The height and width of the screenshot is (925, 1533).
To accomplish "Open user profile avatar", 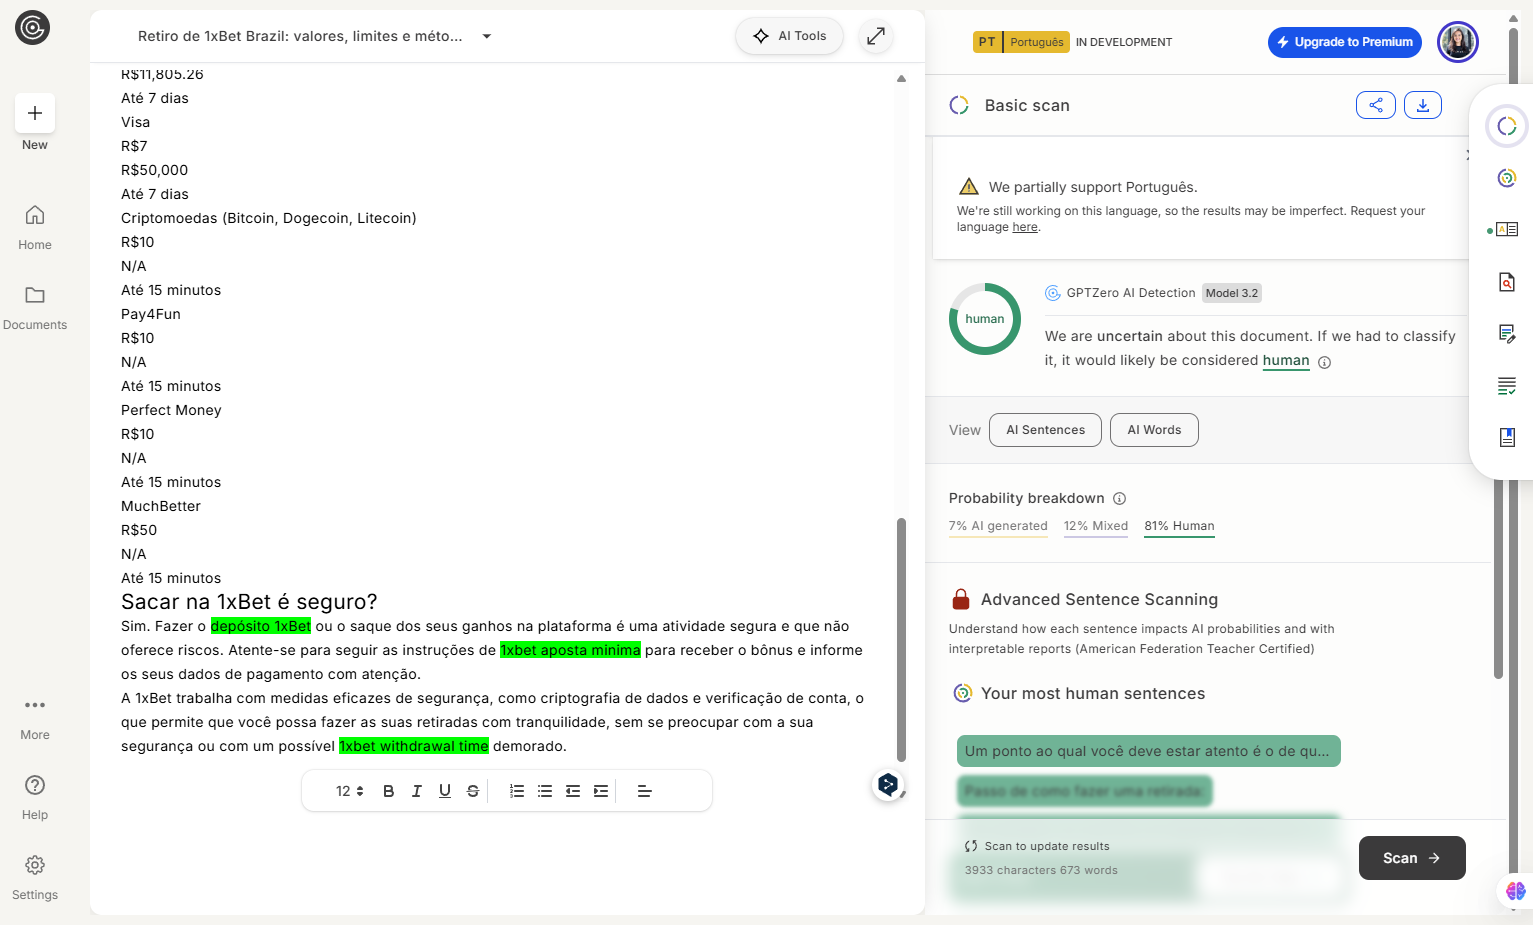I will (x=1458, y=42).
